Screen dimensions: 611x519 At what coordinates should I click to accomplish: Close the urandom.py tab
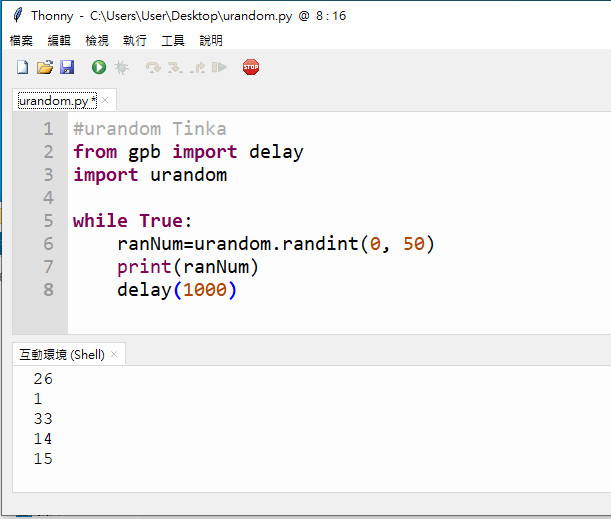pos(105,100)
